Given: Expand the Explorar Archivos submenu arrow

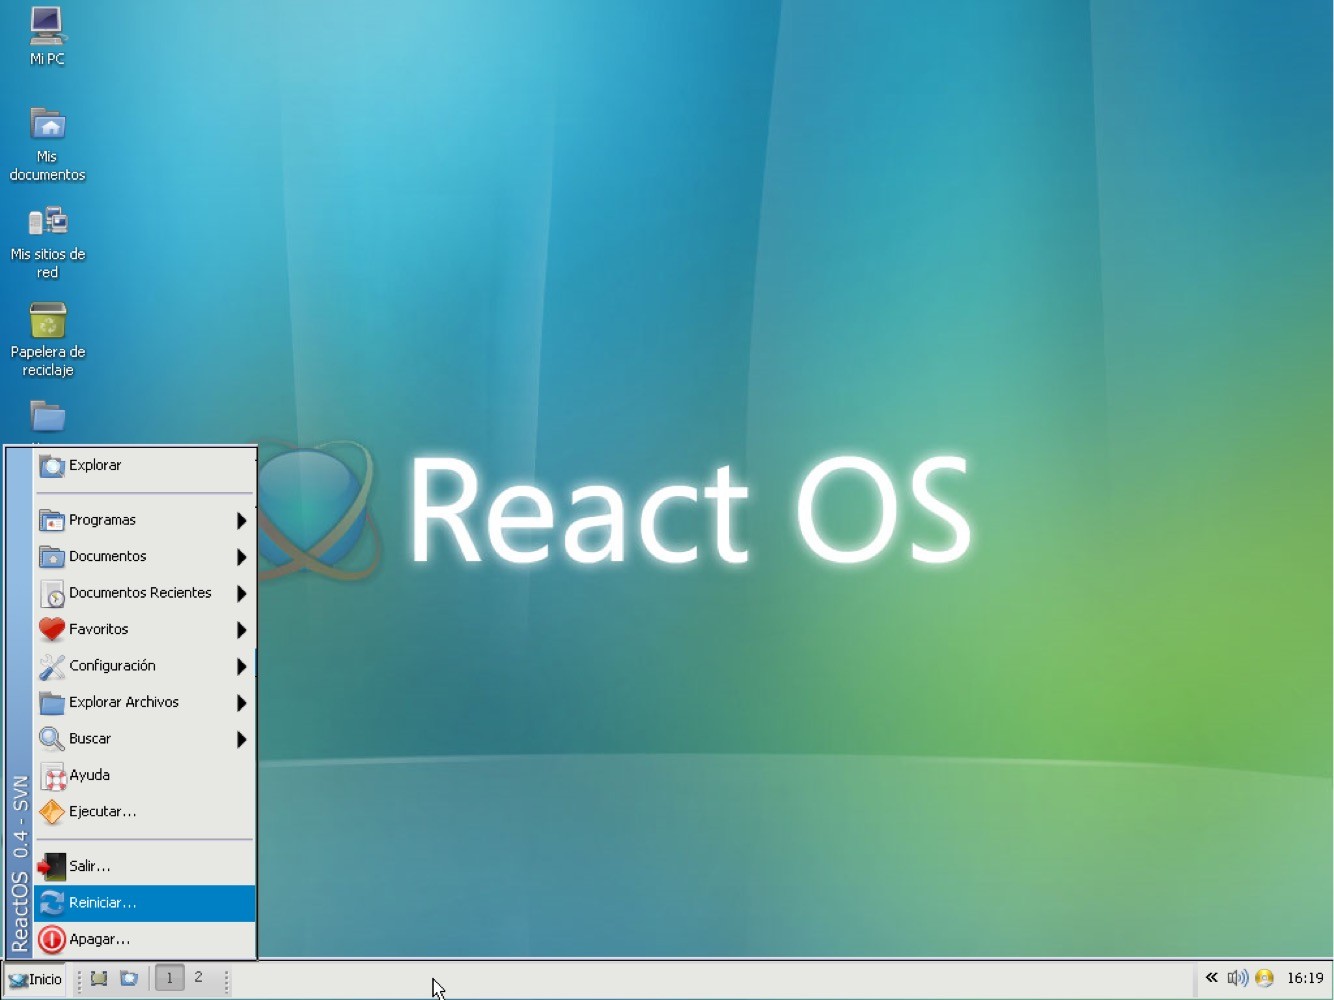Looking at the screenshot, I should 241,703.
